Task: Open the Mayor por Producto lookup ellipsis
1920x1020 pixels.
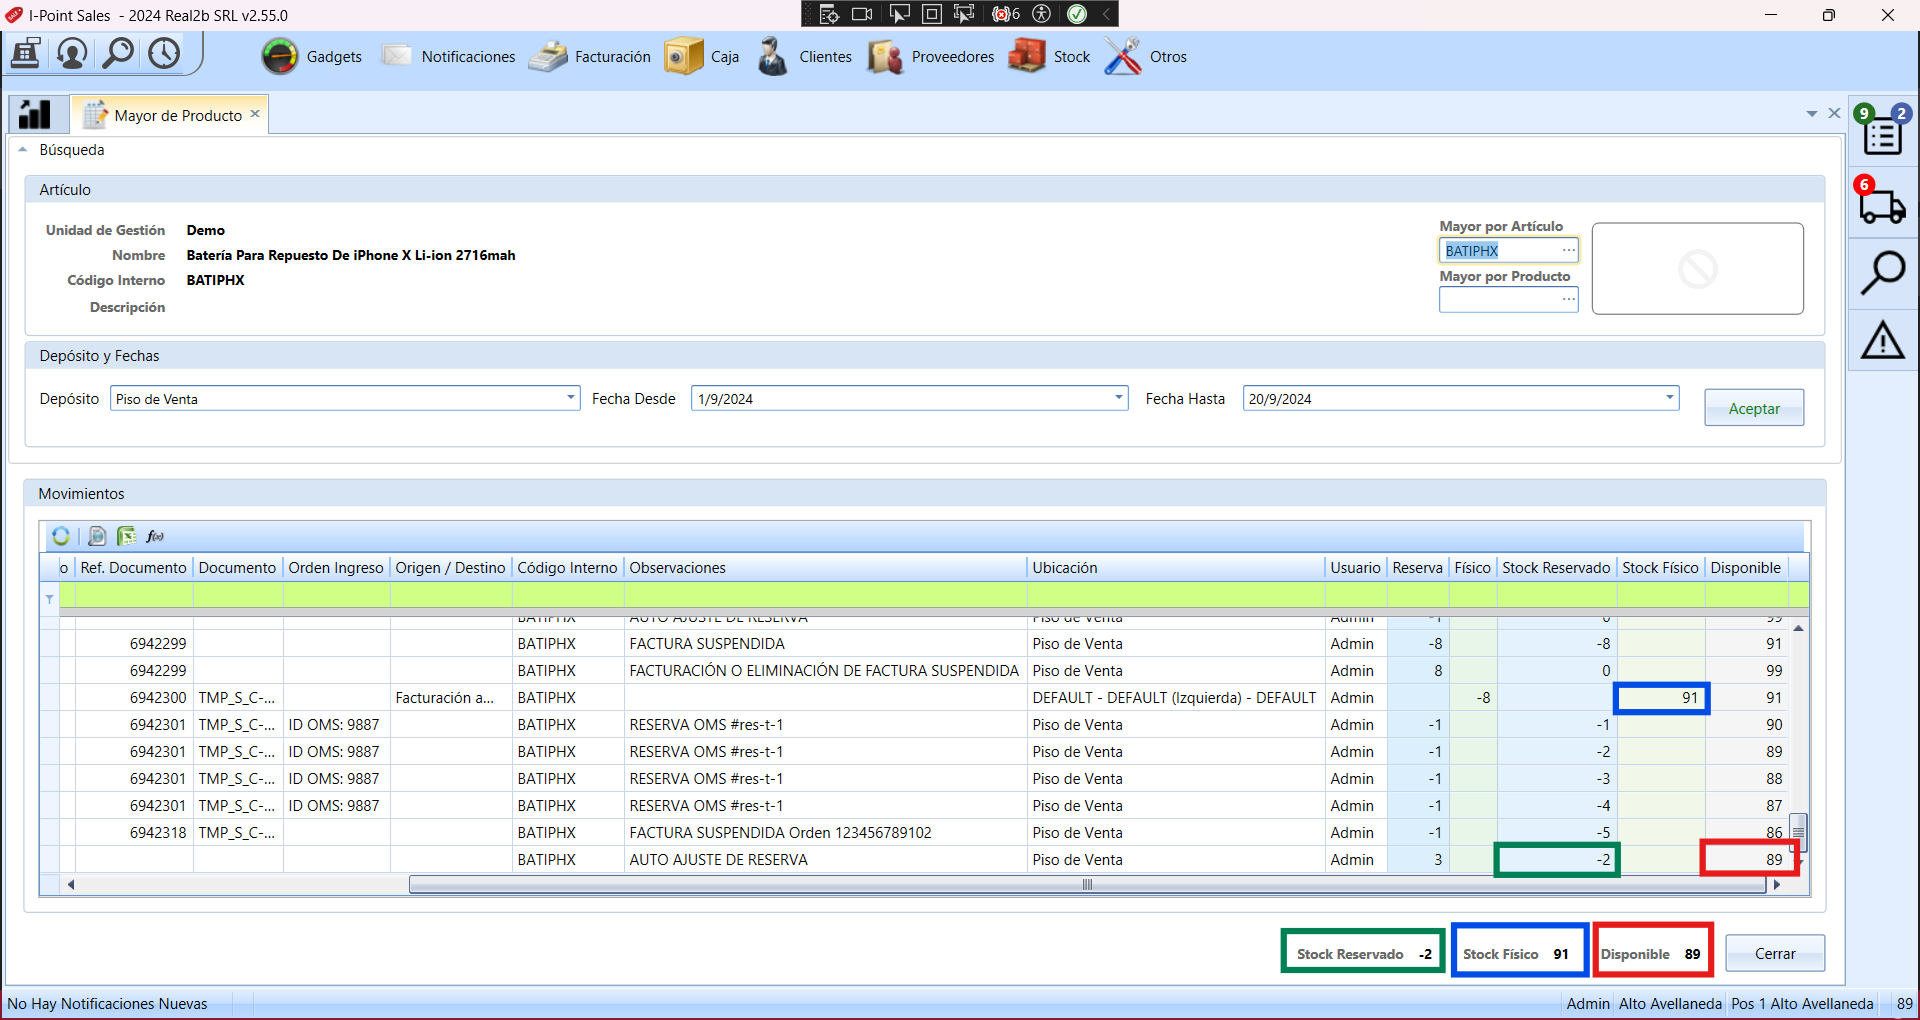Action: click(x=1569, y=299)
